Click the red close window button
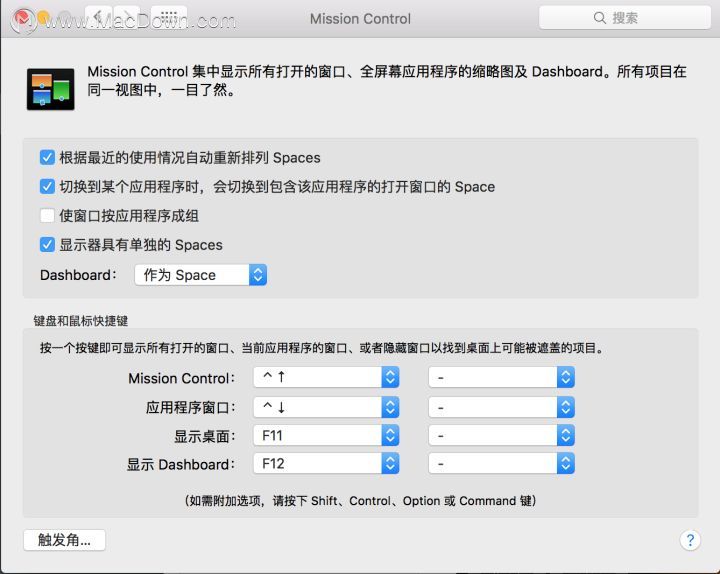The height and width of the screenshot is (574, 720). (22, 18)
